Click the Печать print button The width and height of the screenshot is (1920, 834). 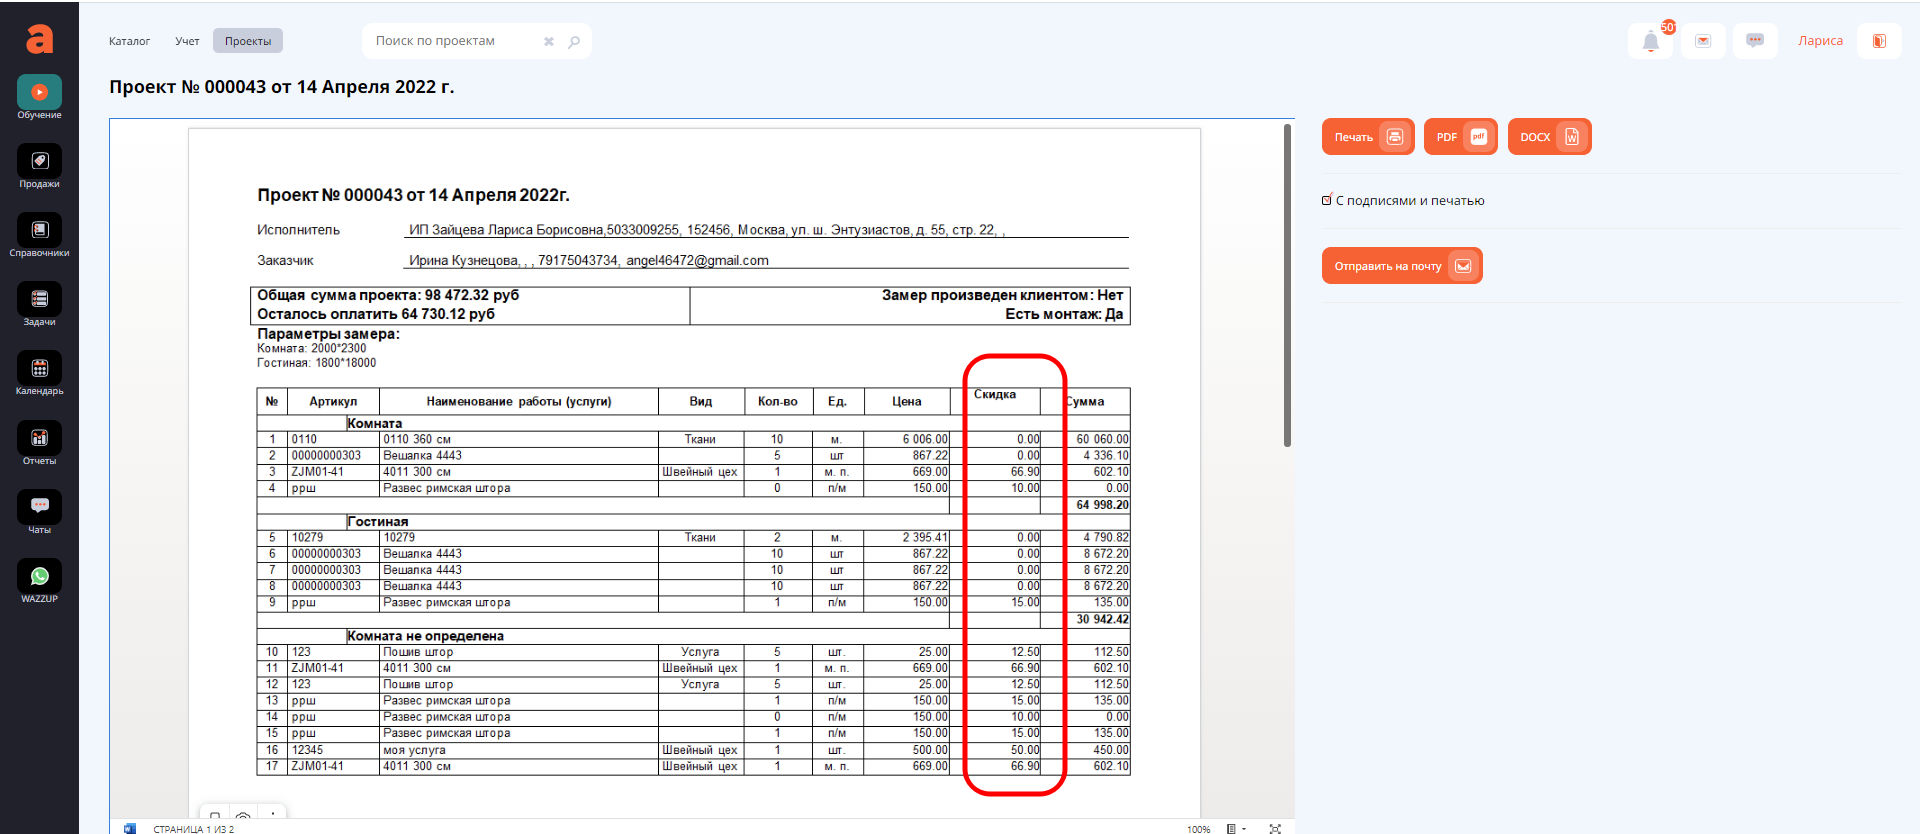(1367, 137)
